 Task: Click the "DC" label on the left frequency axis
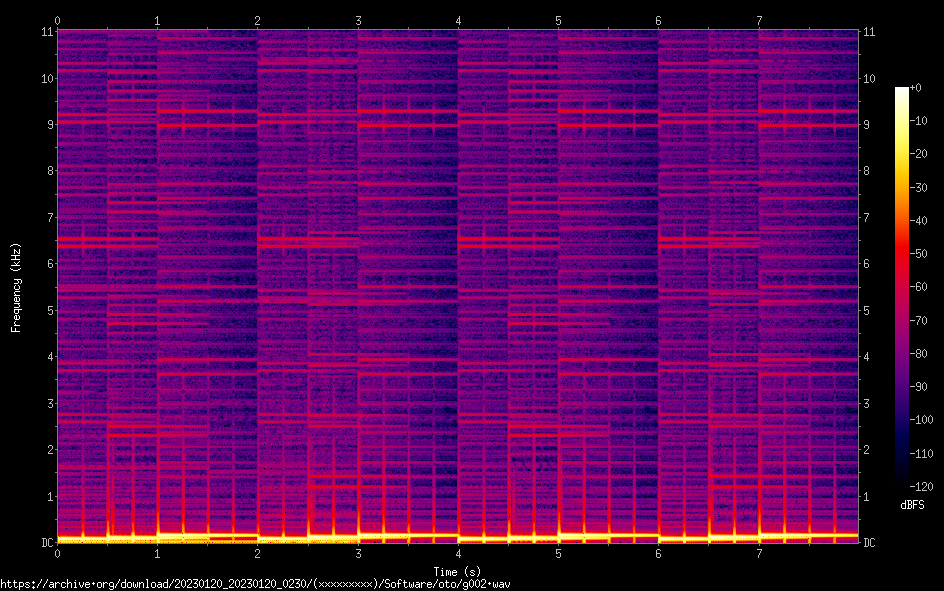coord(46,543)
